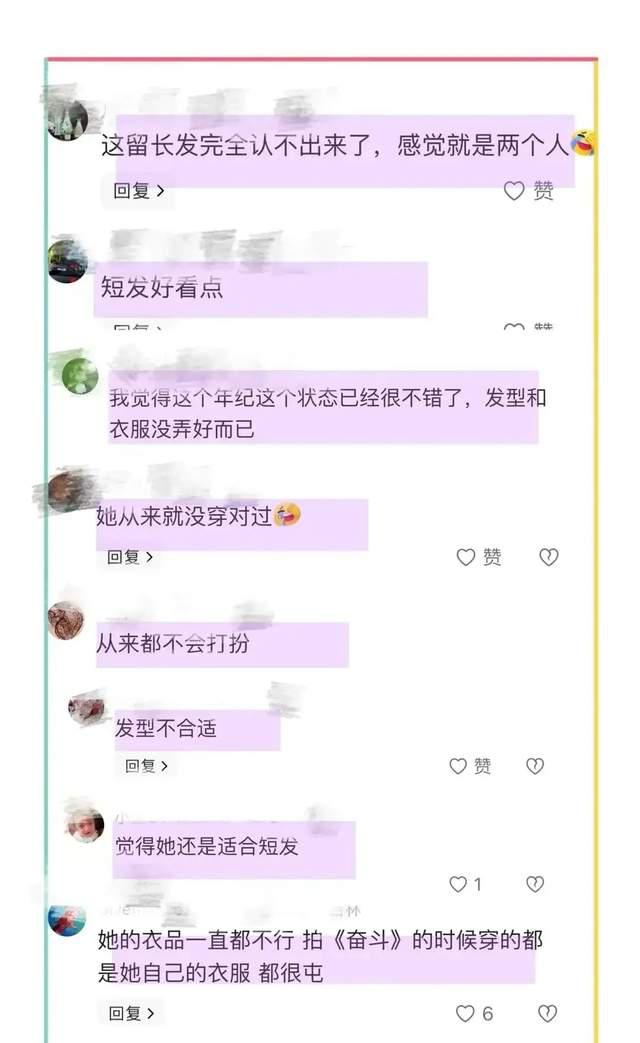Dislike the 奋斗 clothing comment

[x=548, y=1013]
